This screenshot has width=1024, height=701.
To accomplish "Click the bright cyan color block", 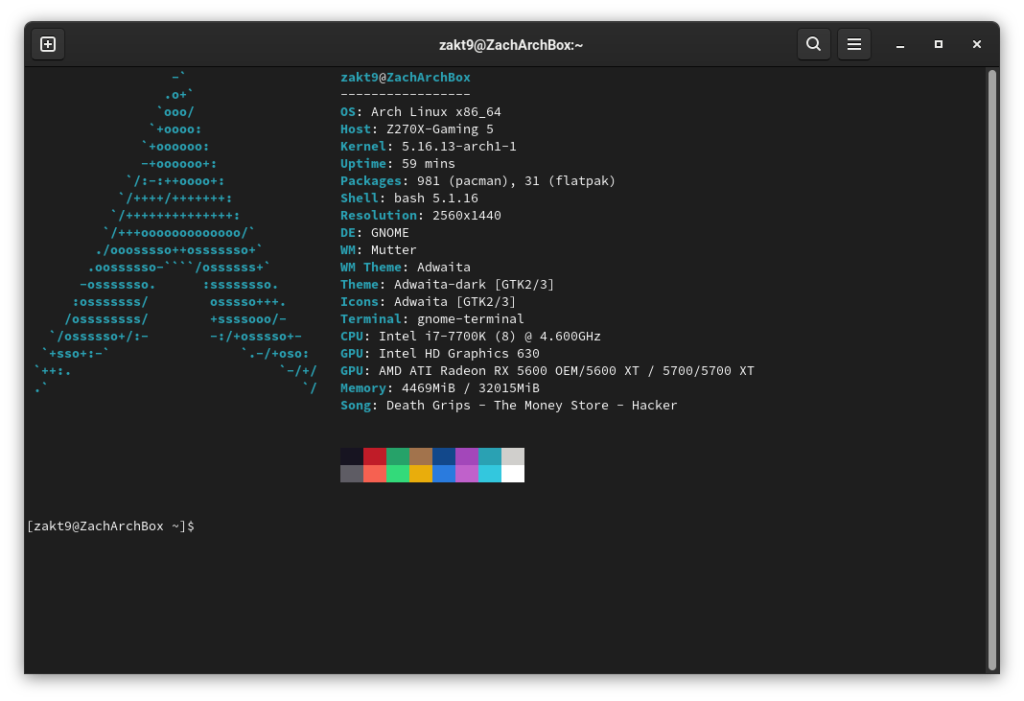I will click(x=490, y=474).
